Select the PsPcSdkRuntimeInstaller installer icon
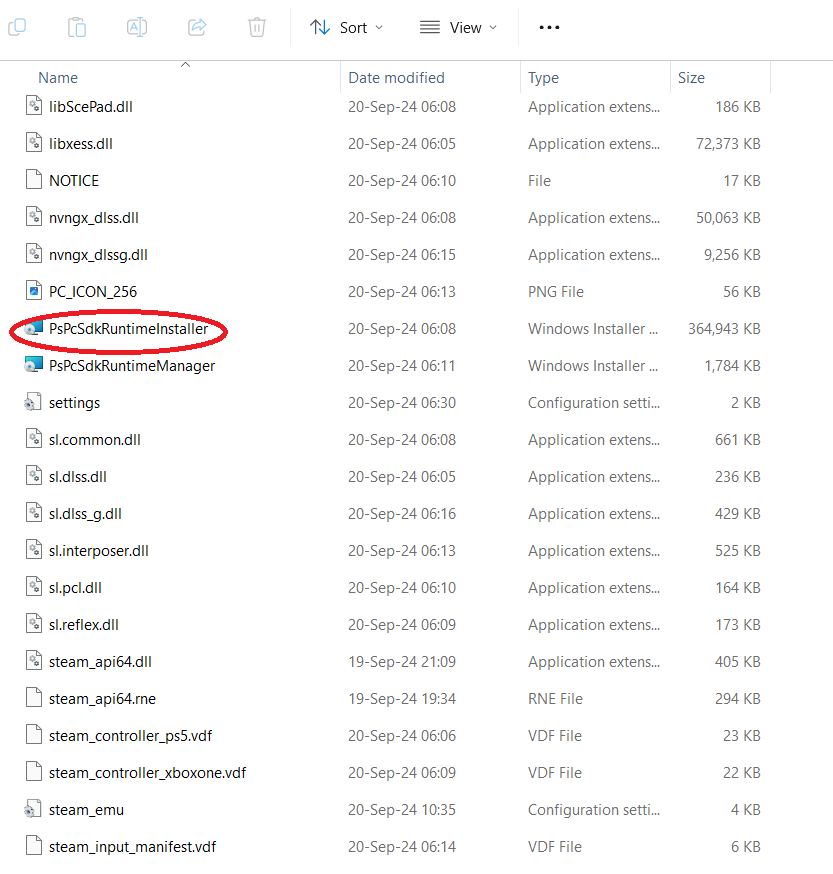 (x=33, y=328)
